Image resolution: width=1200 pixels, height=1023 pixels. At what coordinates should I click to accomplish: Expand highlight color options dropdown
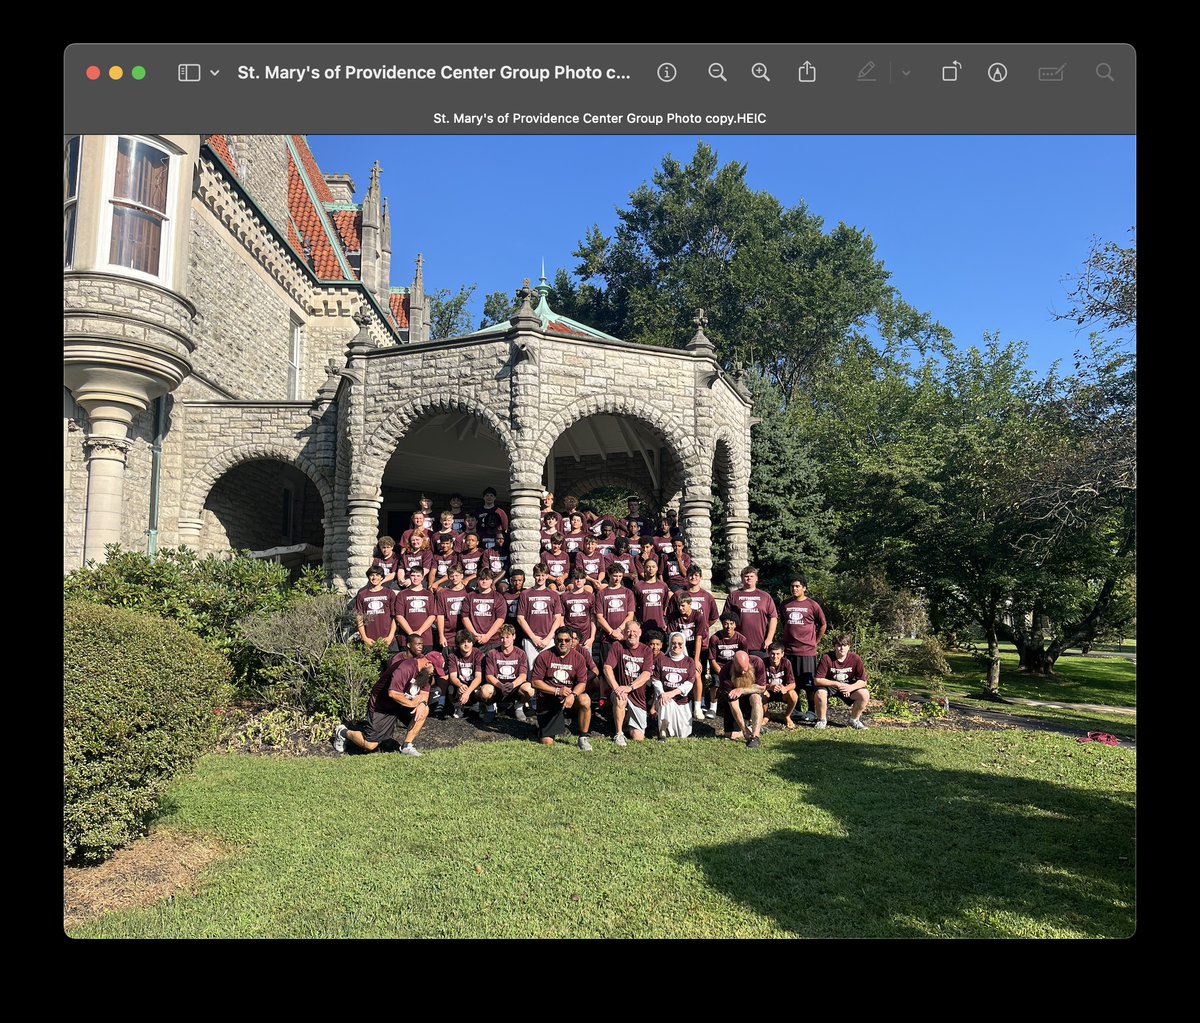[x=906, y=73]
